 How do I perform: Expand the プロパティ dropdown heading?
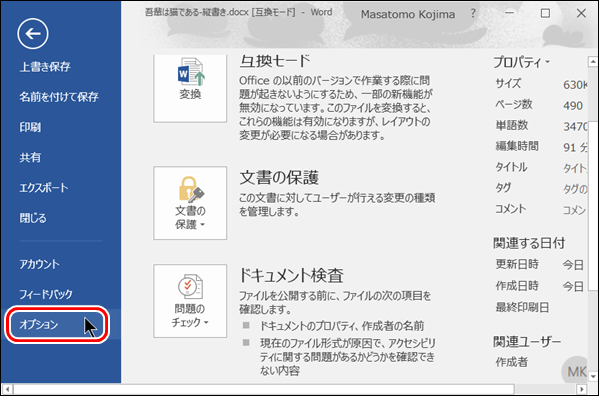521,62
